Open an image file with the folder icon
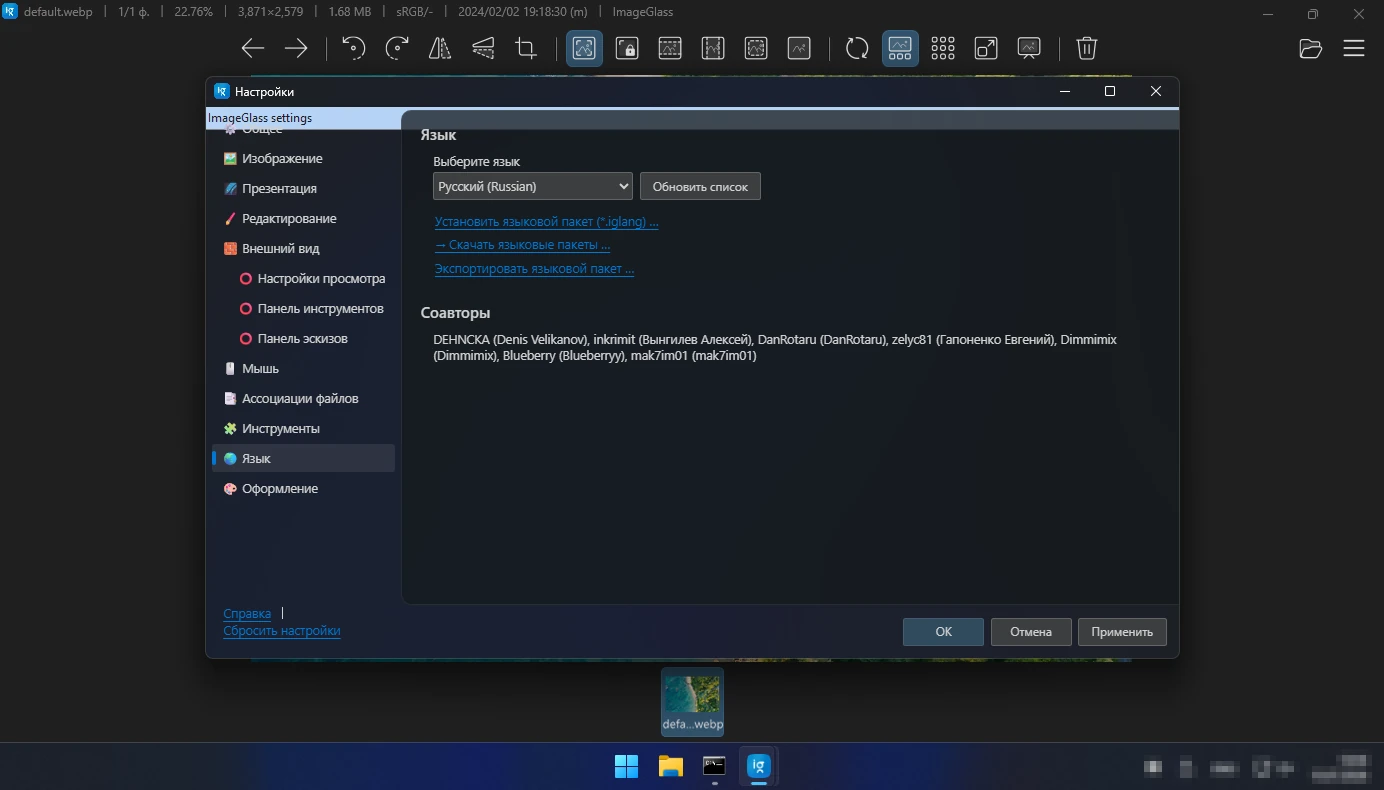 tap(1311, 48)
